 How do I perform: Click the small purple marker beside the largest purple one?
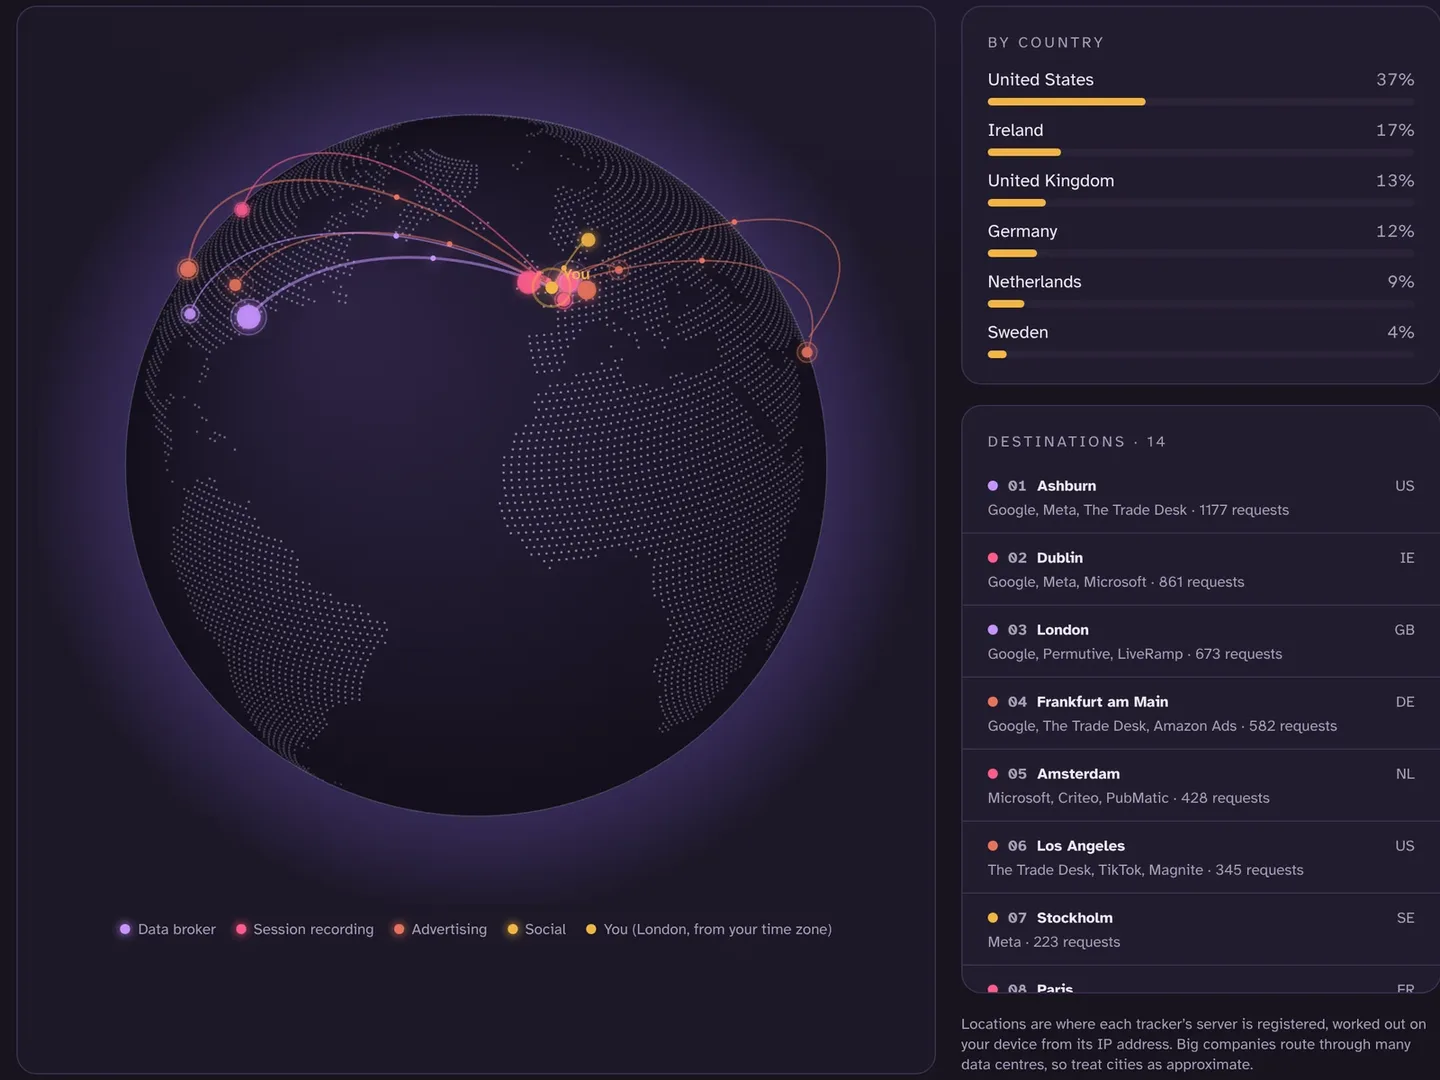[190, 314]
